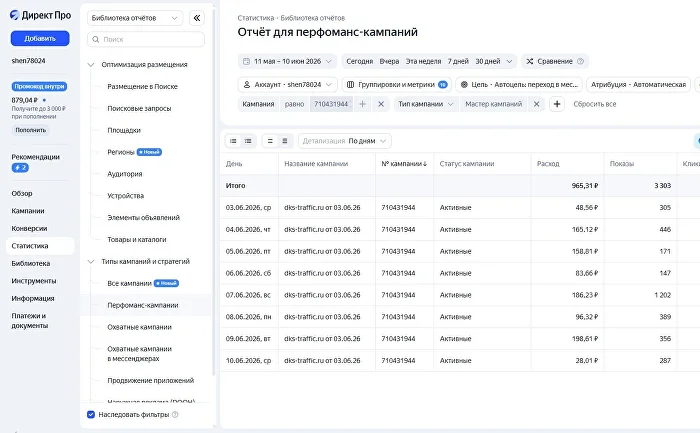This screenshot has width=700, height=433.
Task: Click the blue Добавить button
Action: 40,38
